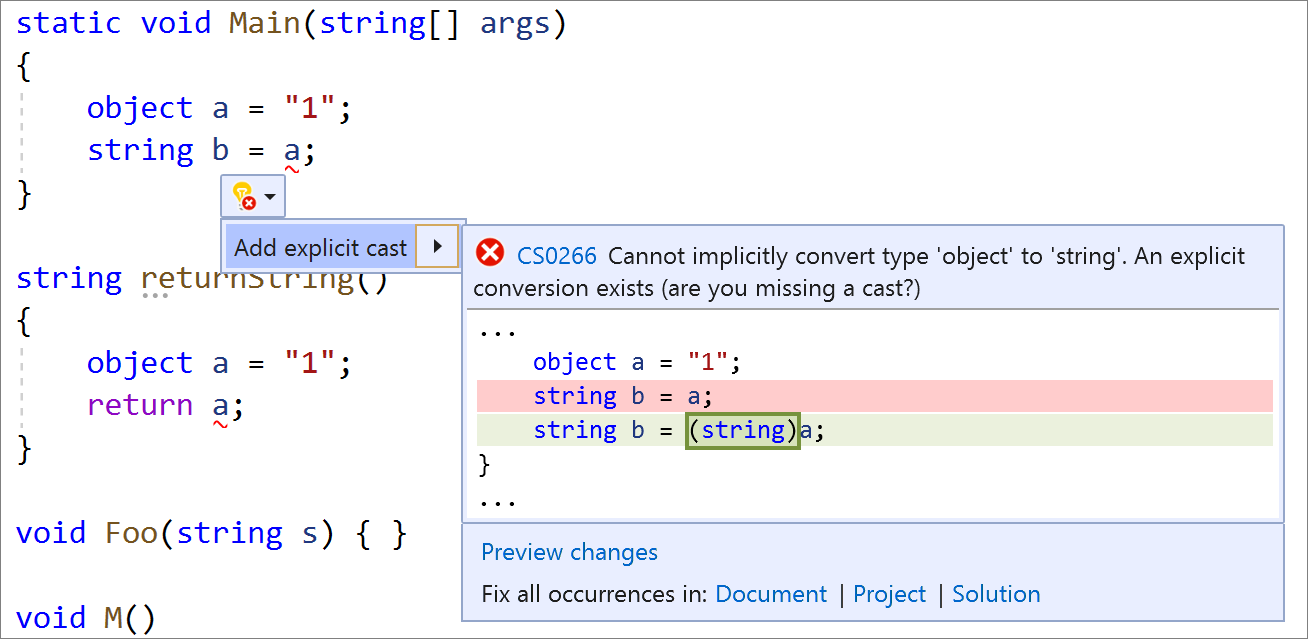Select the Add explicit cast menu entry
The width and height of the screenshot is (1308, 639).
click(321, 247)
